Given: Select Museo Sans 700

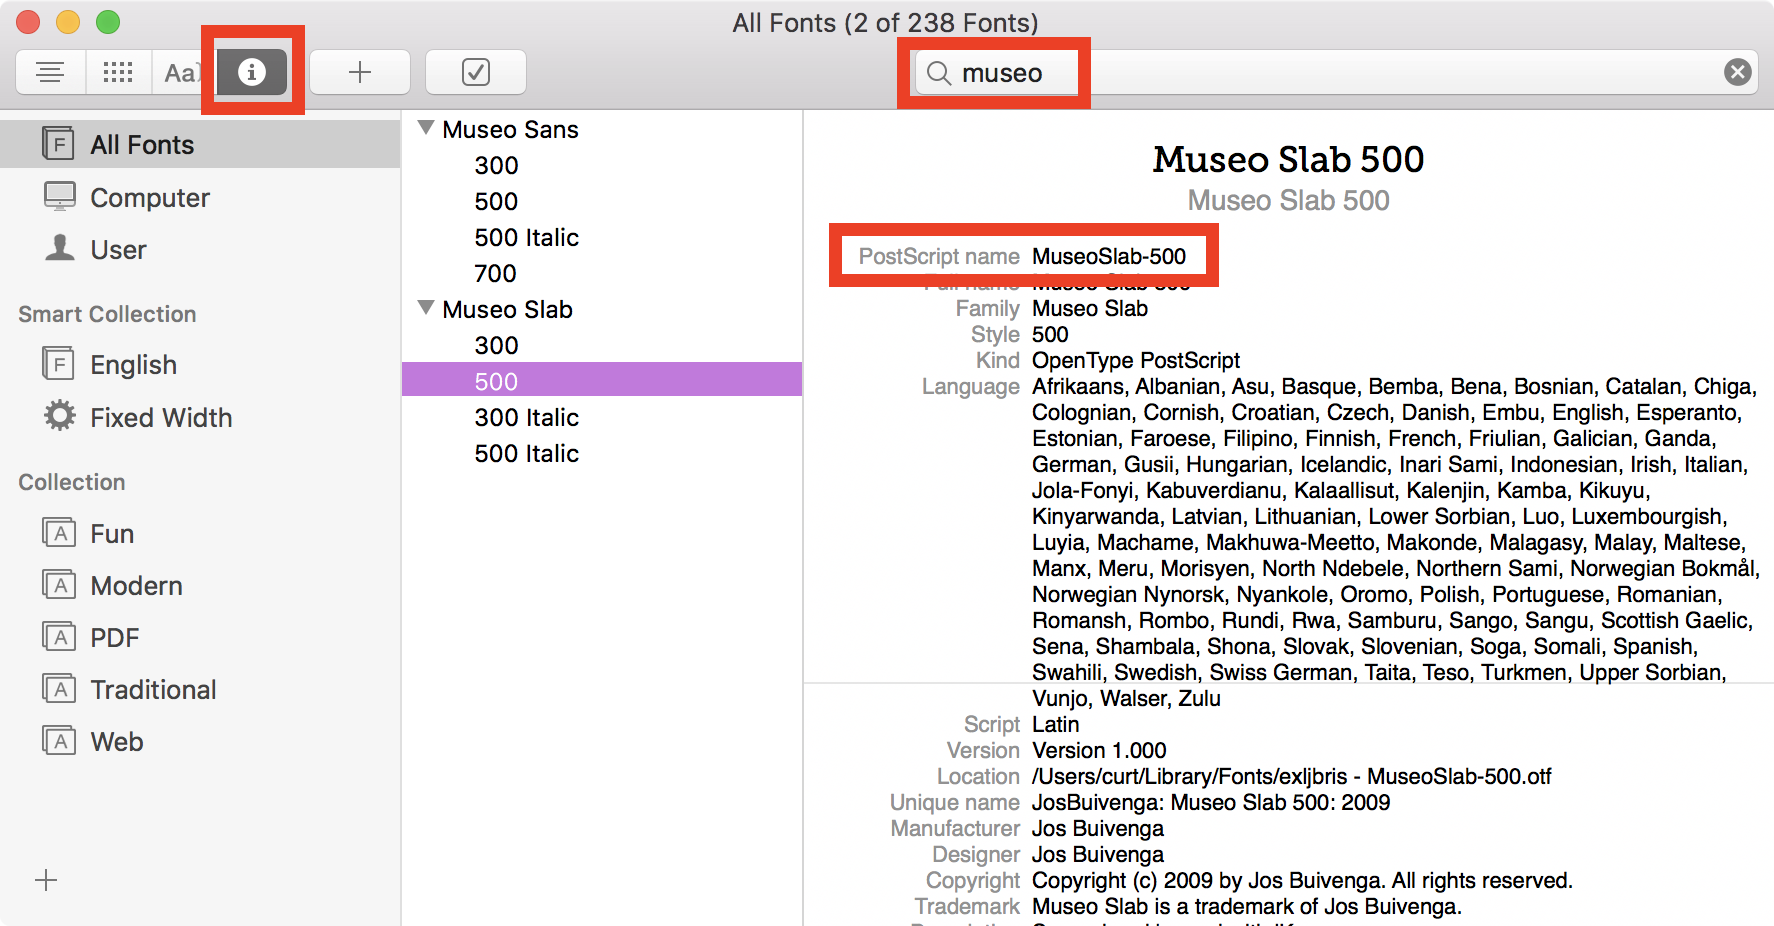Looking at the screenshot, I should coord(602,273).
